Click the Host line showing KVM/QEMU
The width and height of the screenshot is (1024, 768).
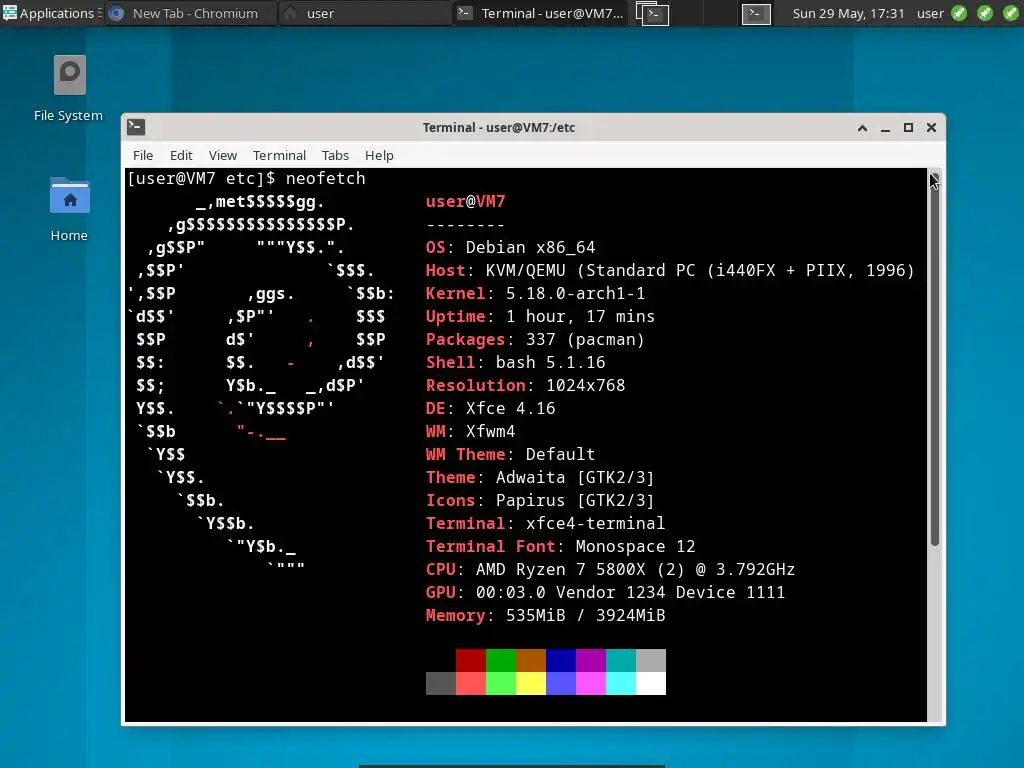(670, 270)
